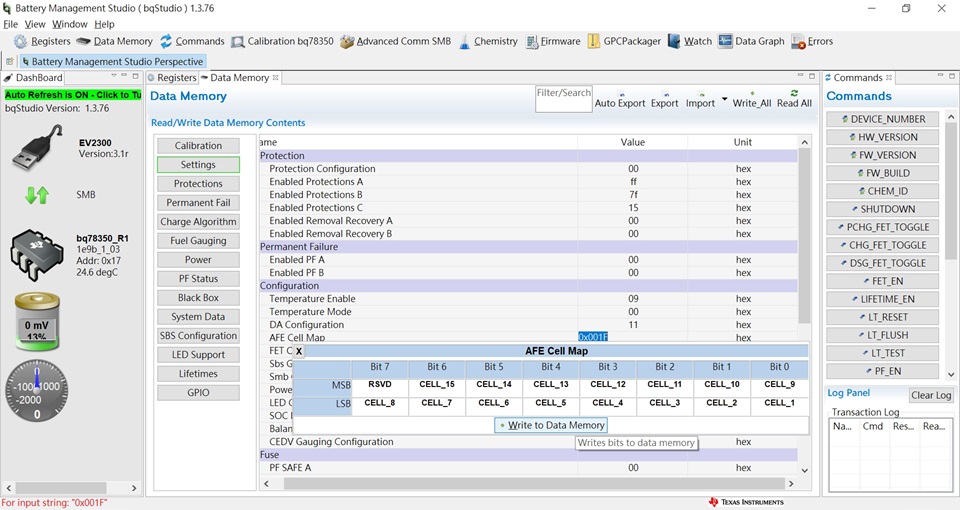Open the Help menu
This screenshot has height=510, width=960.
click(x=104, y=24)
